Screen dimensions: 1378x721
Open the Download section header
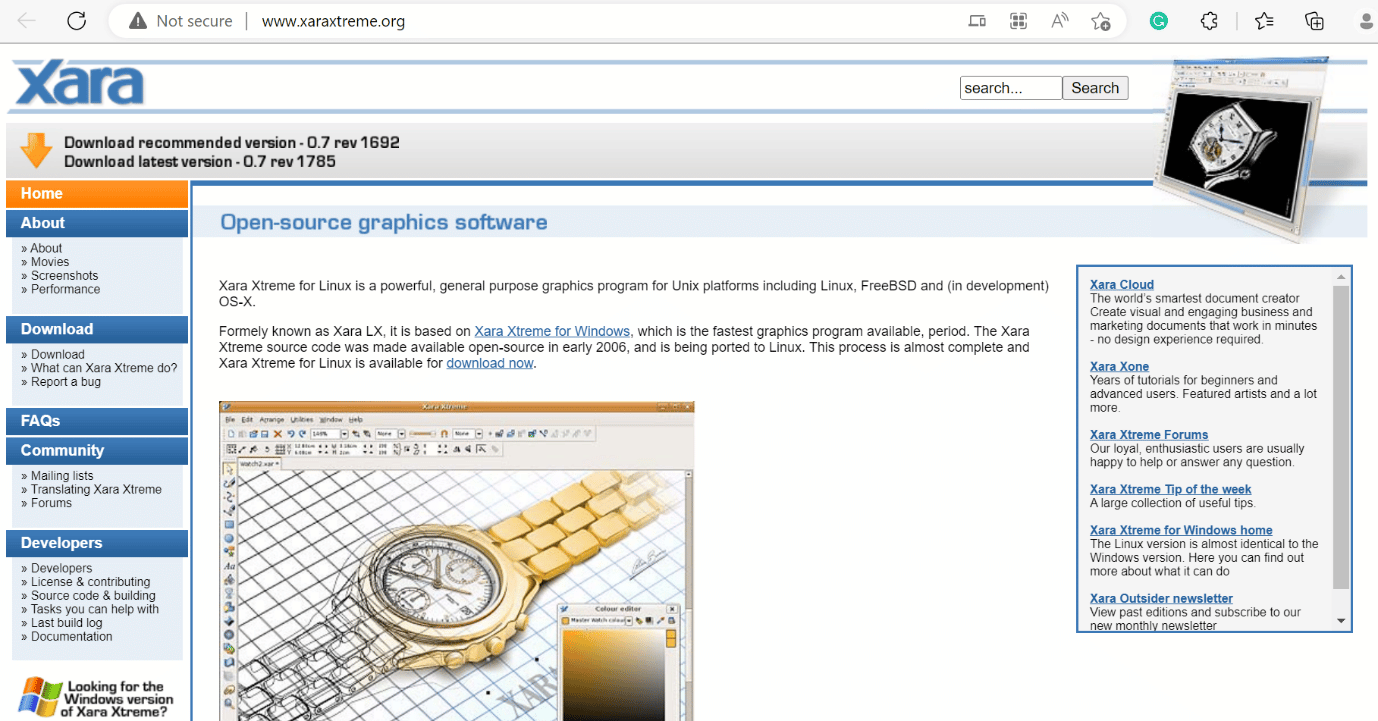pos(97,329)
